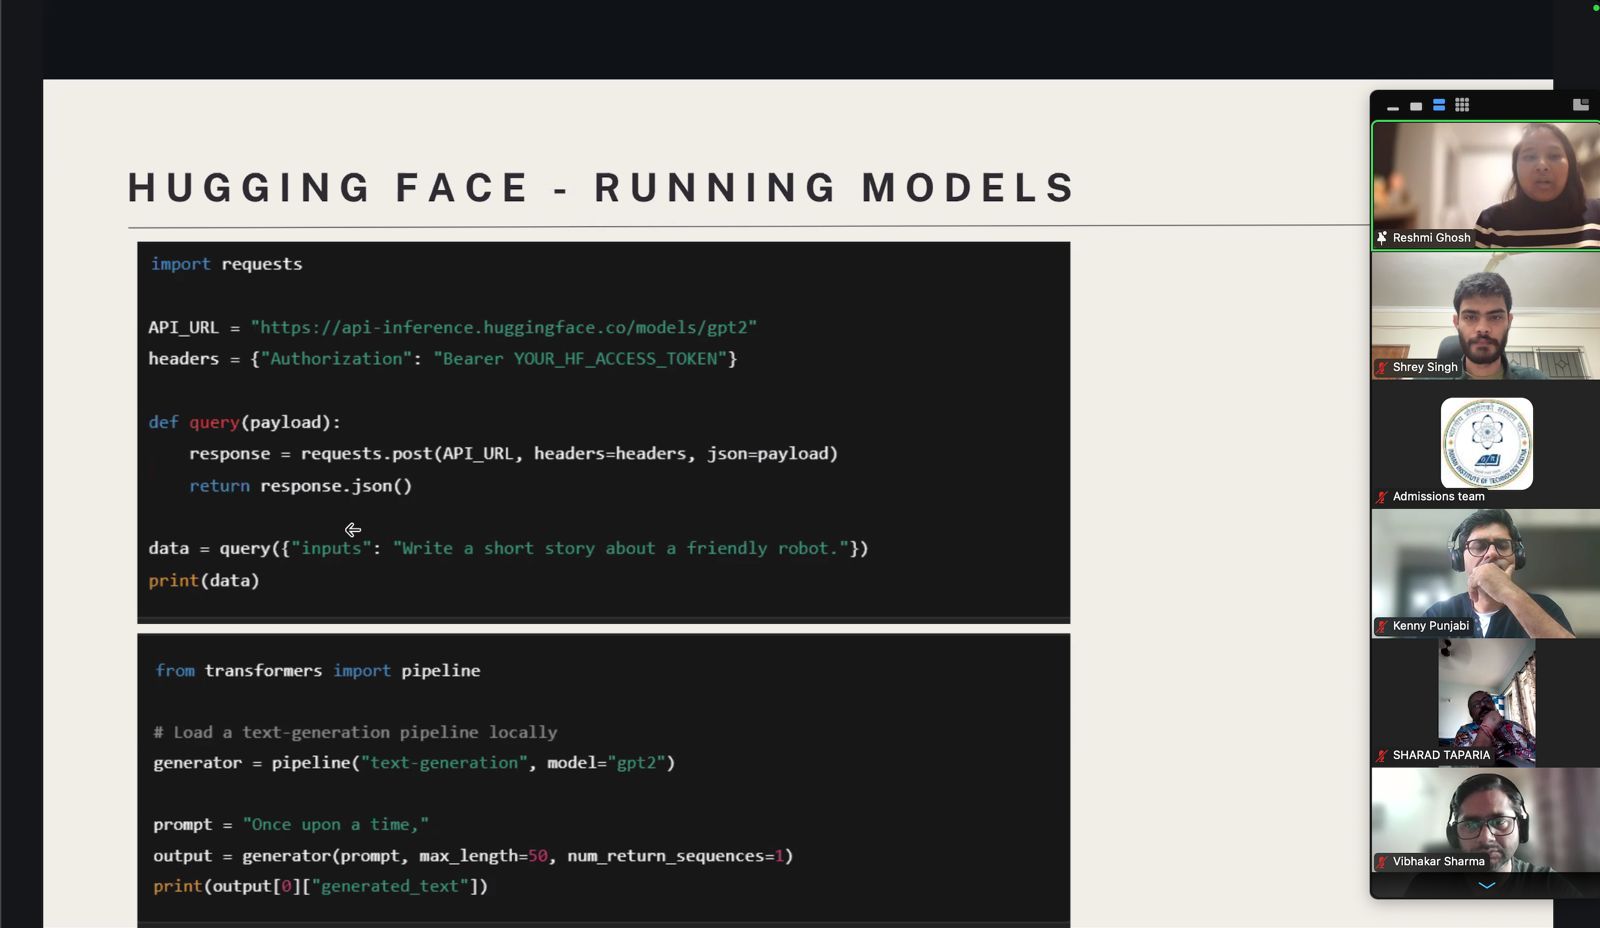Click SHARAD TAPARIA's muted microphone icon
The image size is (1600, 928).
1382,756
